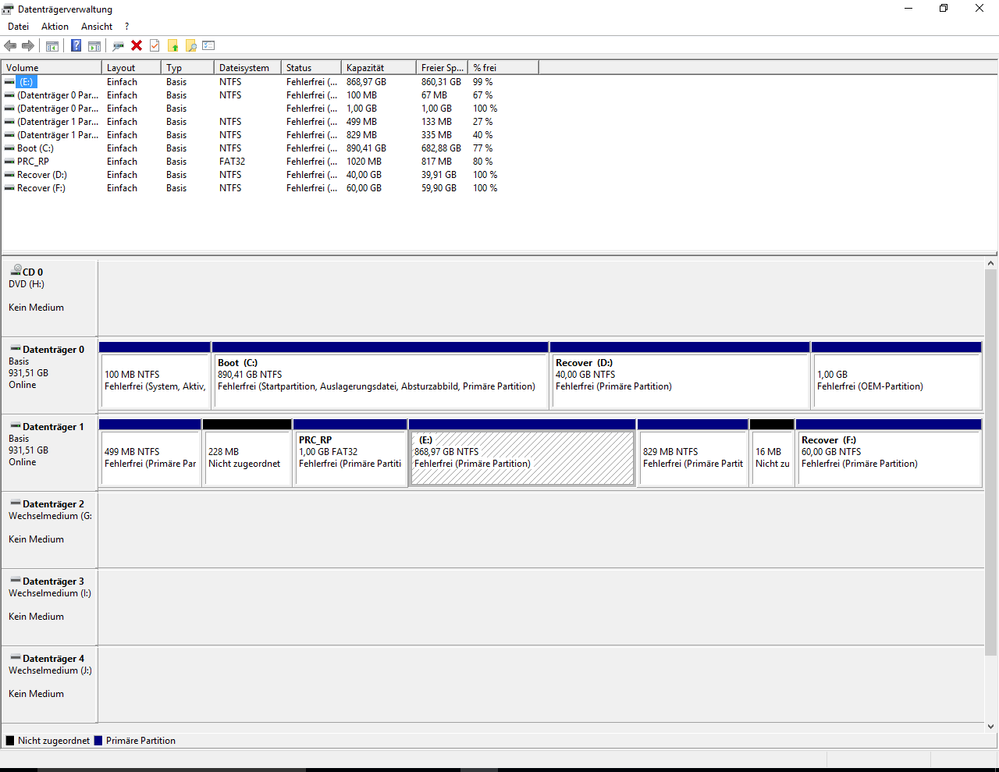Screen dimensions: 999x772
Task: Click the connect drive toolbar icon
Action: point(118,46)
